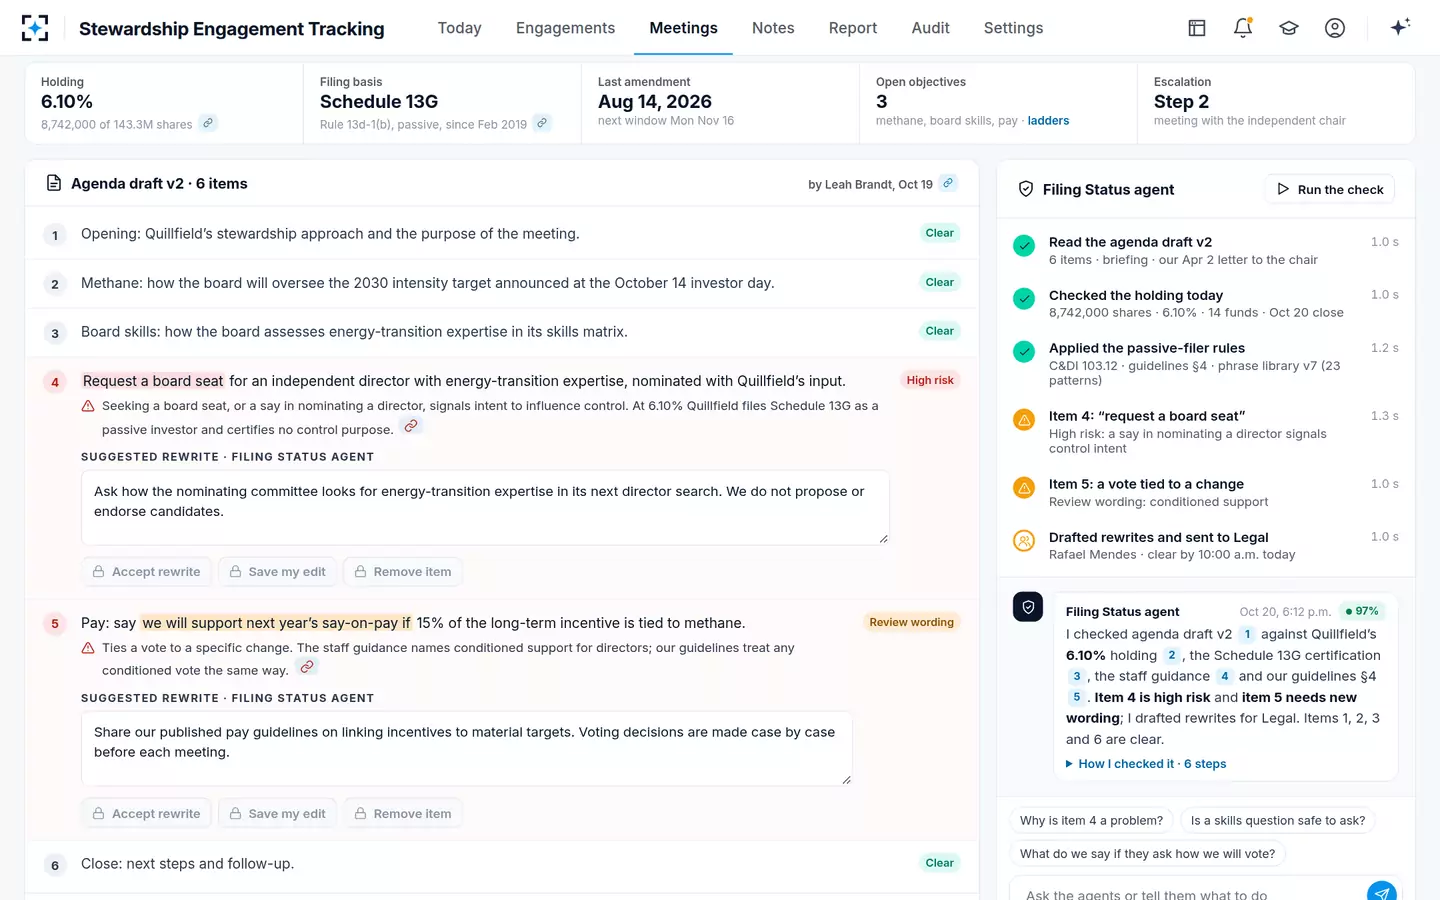Click suggestion Why is item 4 a problem?
The height and width of the screenshot is (900, 1440).
(x=1091, y=821)
